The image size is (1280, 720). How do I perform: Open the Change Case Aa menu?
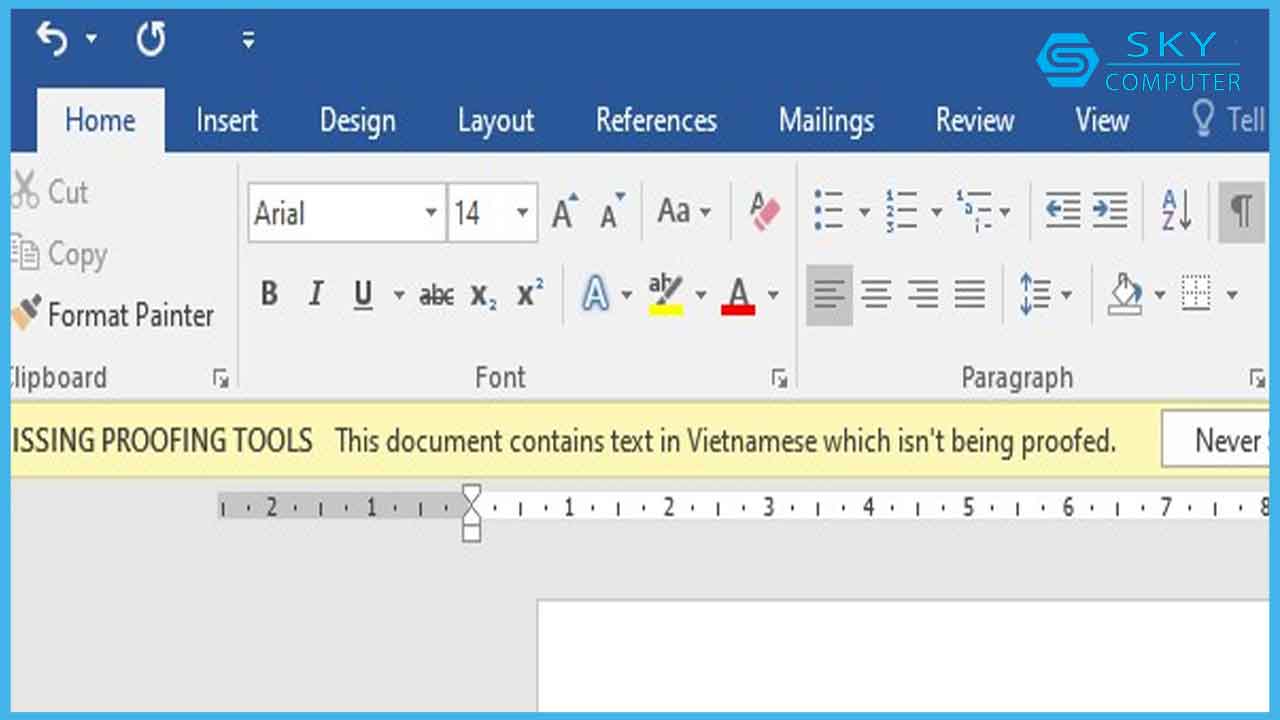pyautogui.click(x=684, y=211)
